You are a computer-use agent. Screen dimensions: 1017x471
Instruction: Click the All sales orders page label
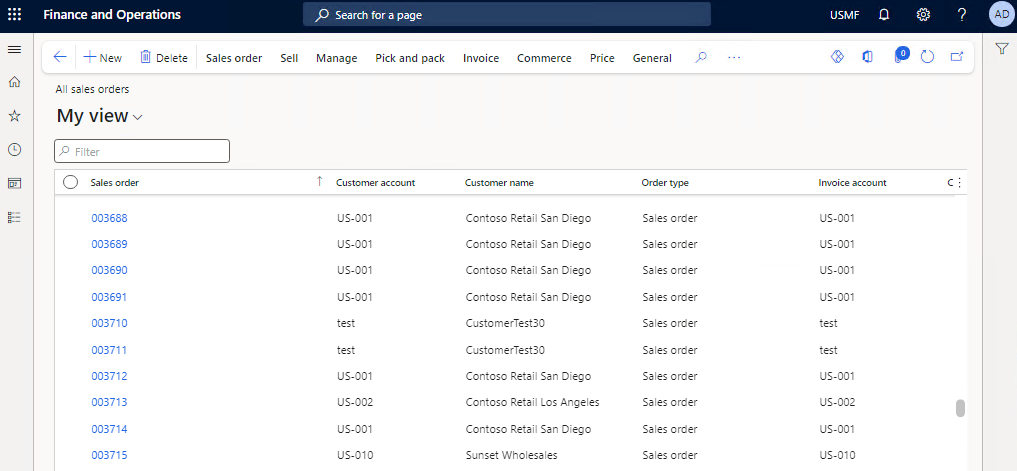[92, 90]
